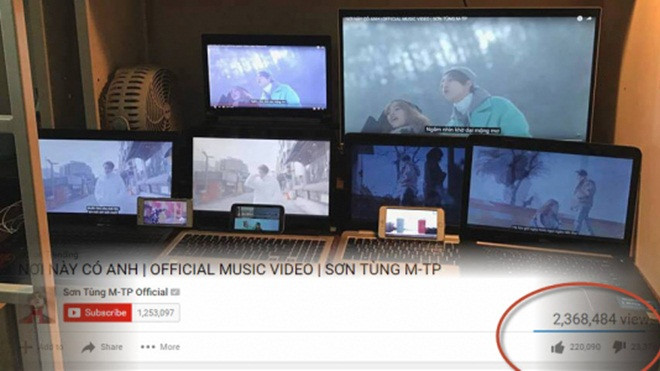
Task: Click the 2,368,484 views count
Action: coord(604,320)
